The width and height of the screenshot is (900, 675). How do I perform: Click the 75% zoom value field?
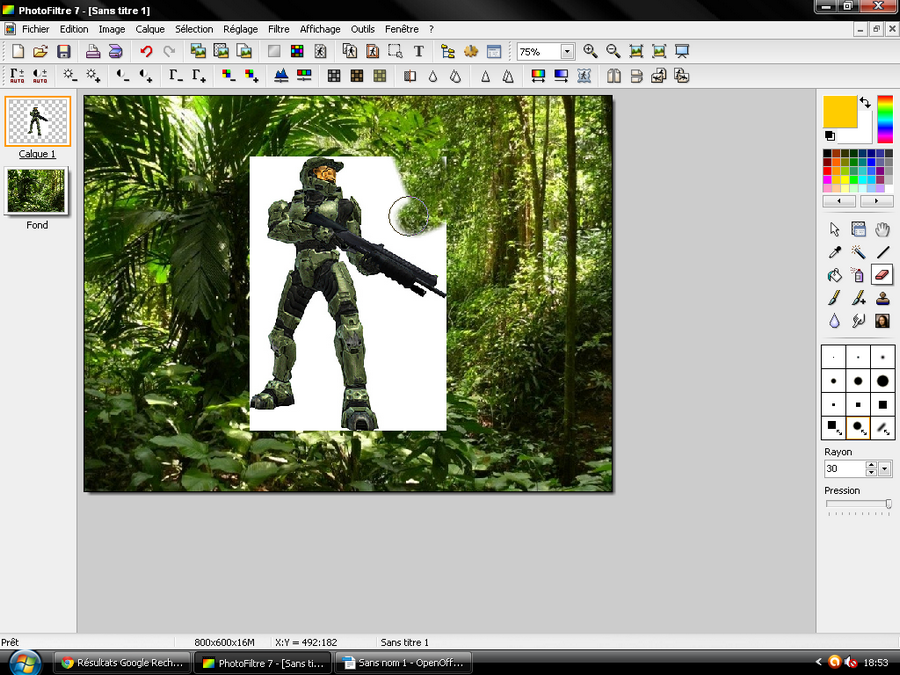click(x=538, y=52)
